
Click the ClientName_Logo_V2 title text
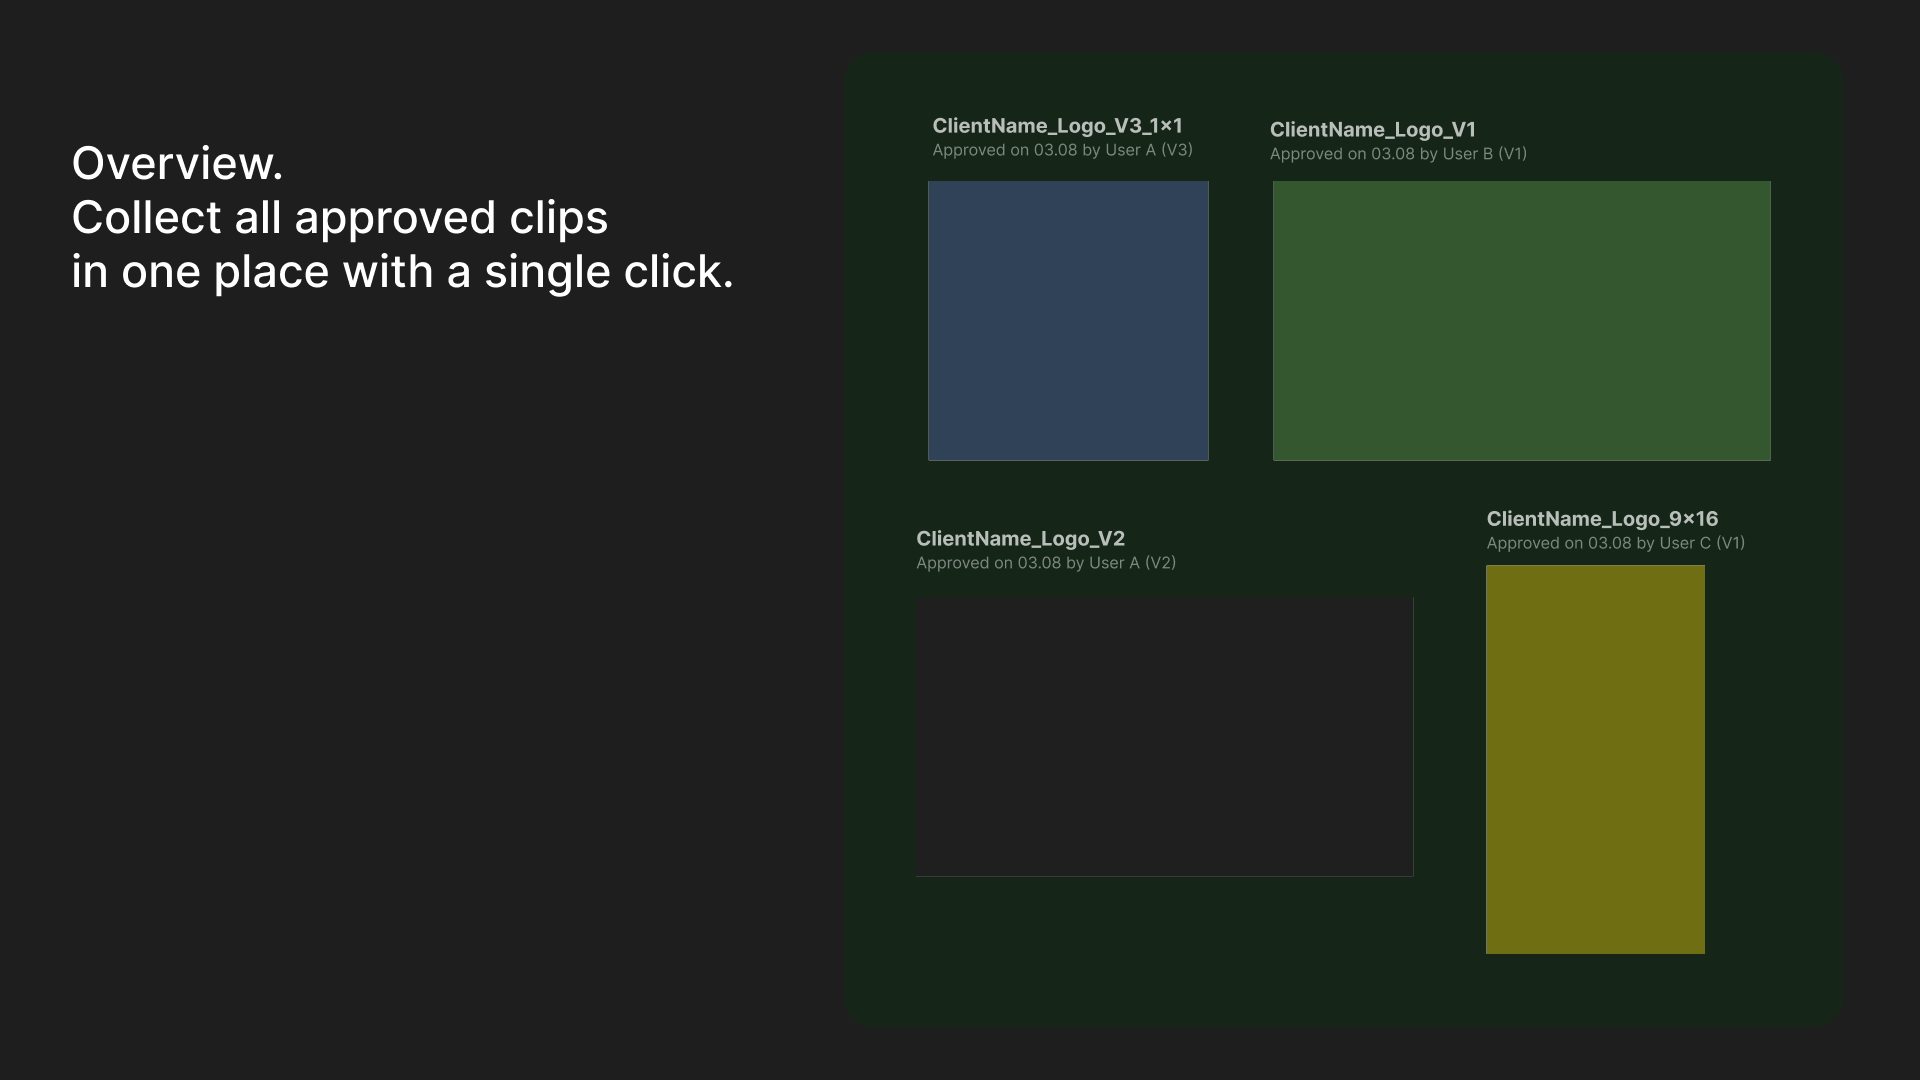coord(1020,539)
